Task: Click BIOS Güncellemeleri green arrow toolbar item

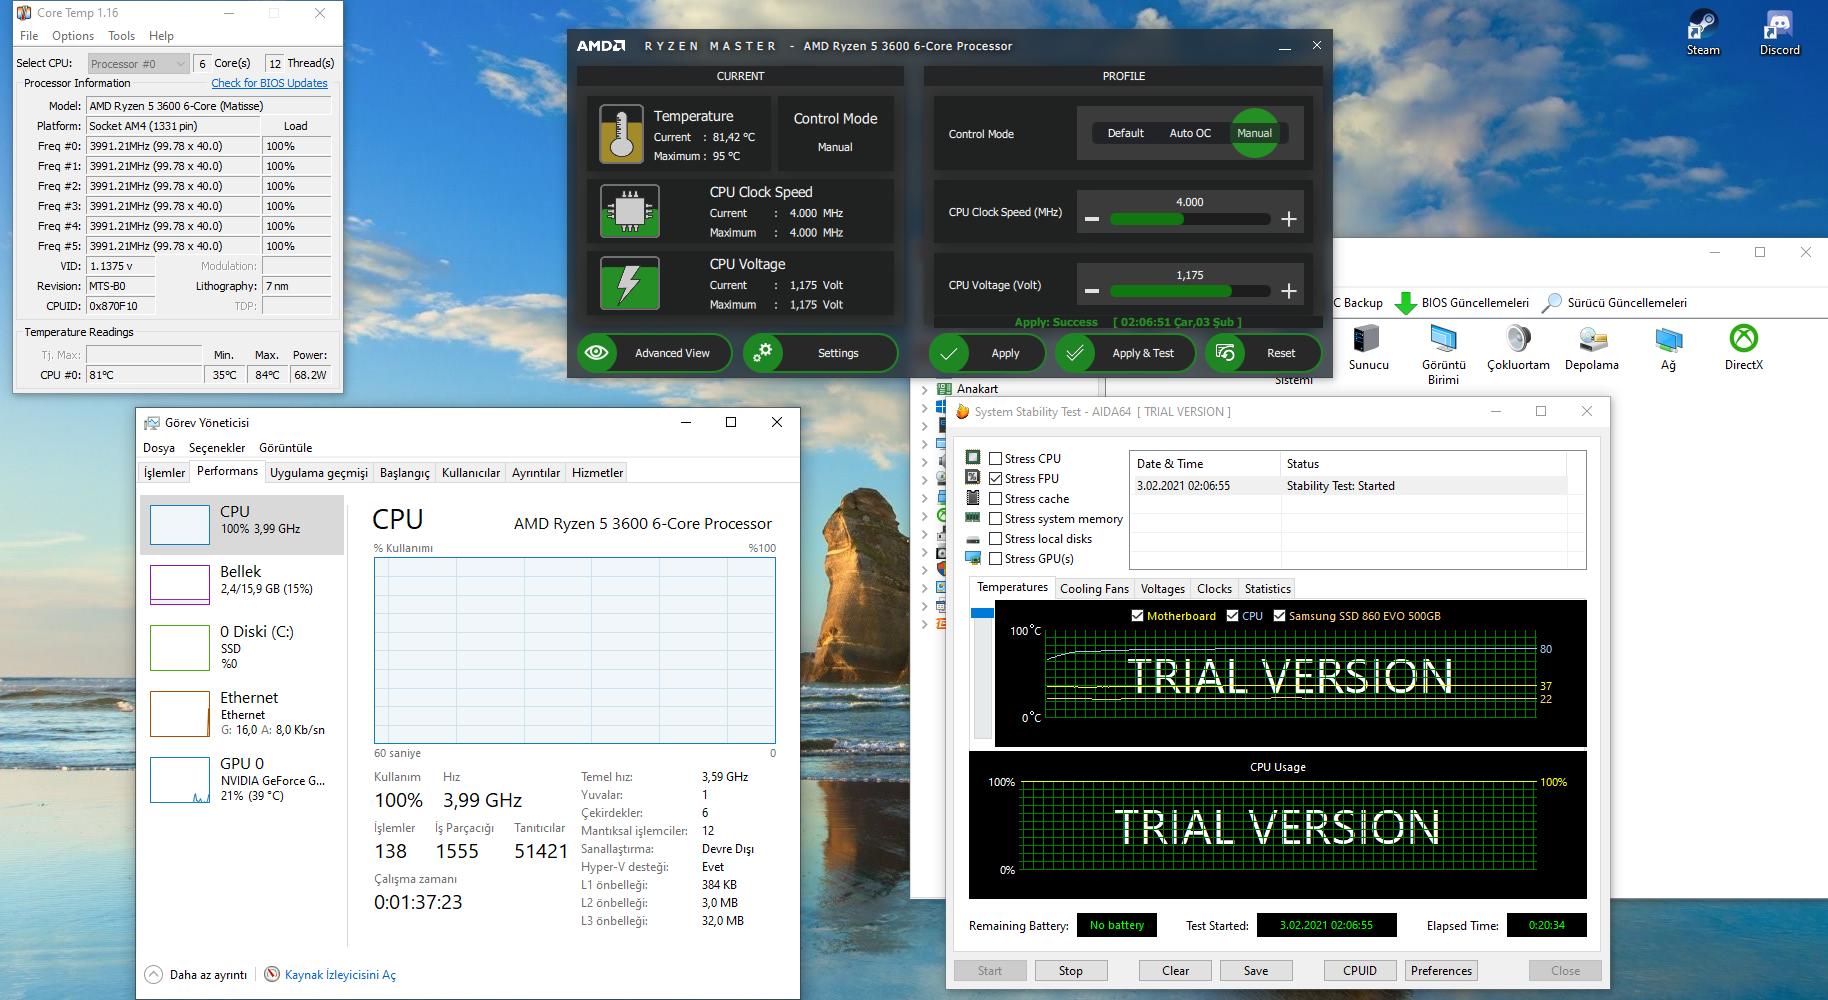Action: 1463,303
